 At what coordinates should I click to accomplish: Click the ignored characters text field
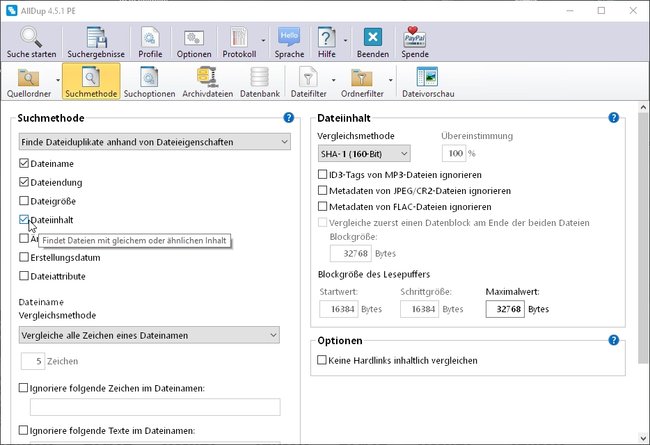pyautogui.click(x=155, y=407)
